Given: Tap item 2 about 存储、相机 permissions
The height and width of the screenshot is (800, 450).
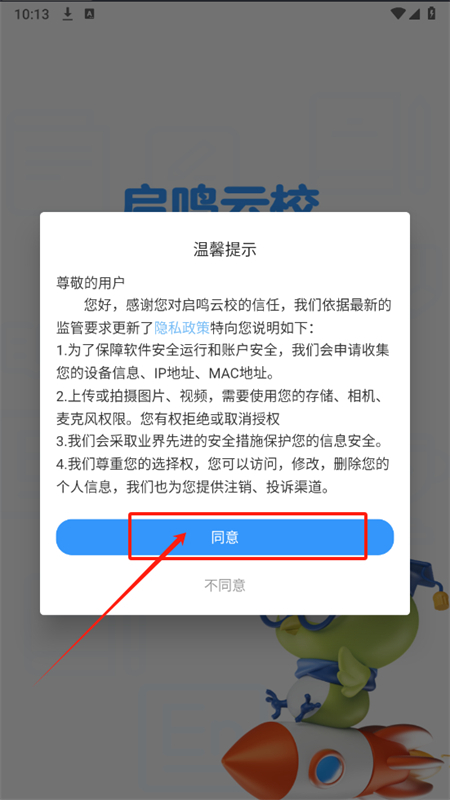Looking at the screenshot, I should (x=222, y=407).
